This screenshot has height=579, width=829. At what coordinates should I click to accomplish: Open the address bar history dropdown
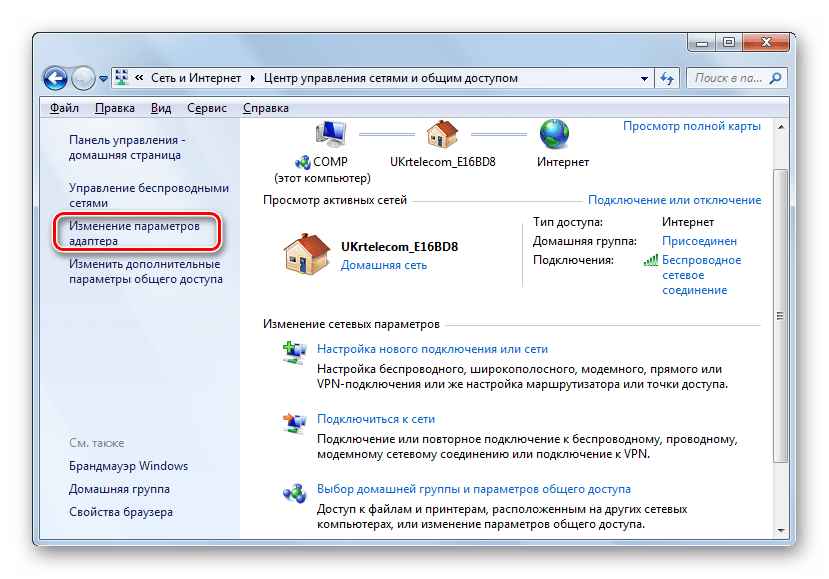pyautogui.click(x=644, y=77)
